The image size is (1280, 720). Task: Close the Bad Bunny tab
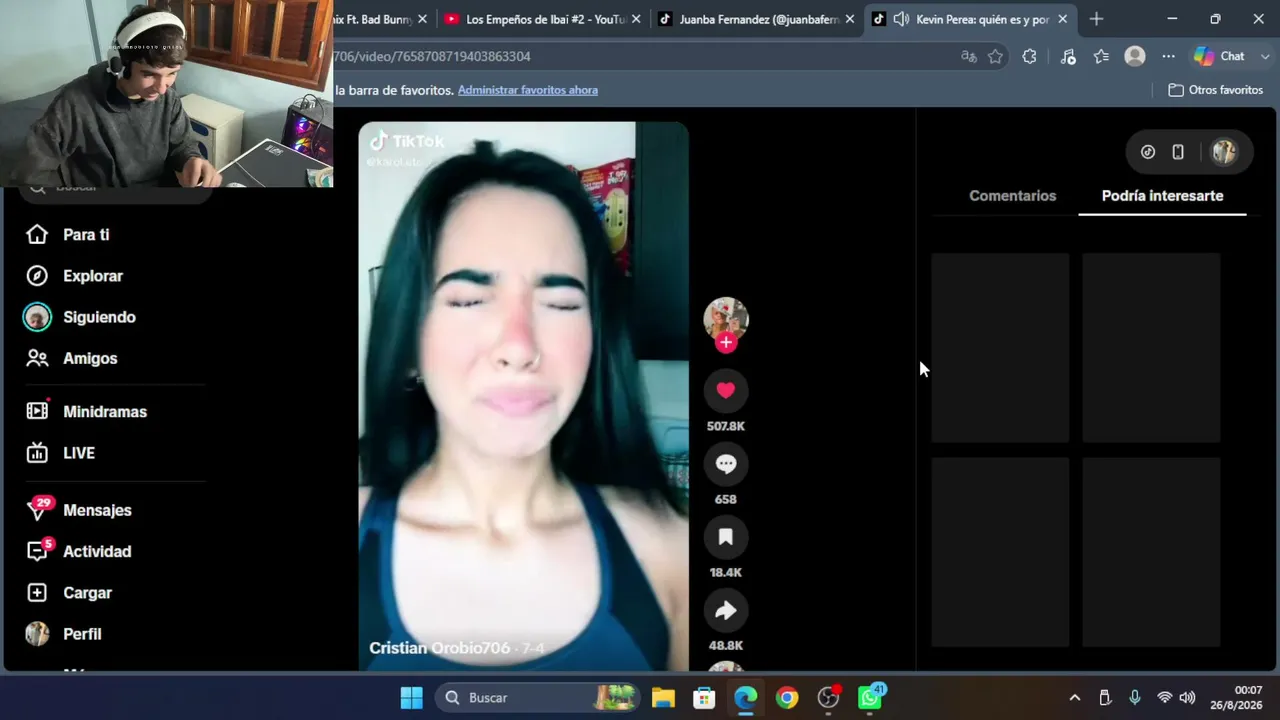coord(422,19)
